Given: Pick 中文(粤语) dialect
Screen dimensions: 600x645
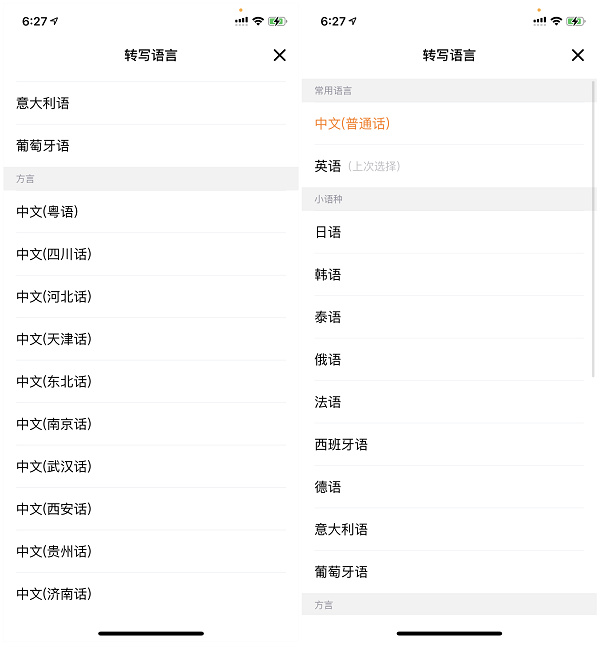Looking at the screenshot, I should [151, 212].
